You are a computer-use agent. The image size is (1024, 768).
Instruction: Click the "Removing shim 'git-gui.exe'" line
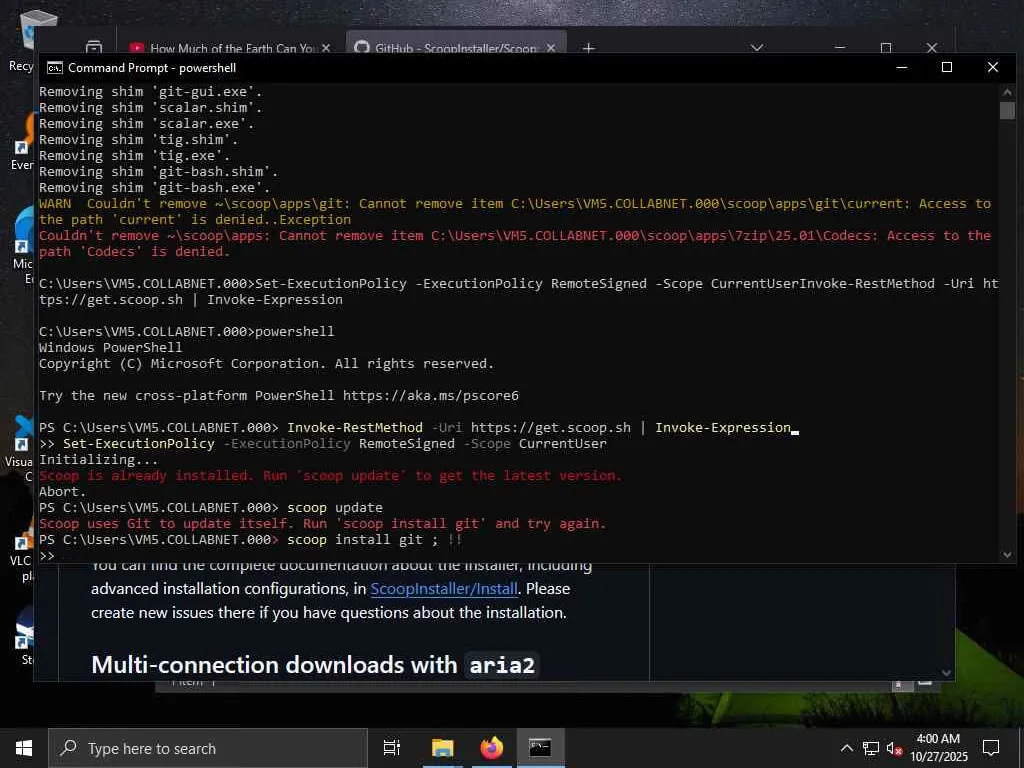click(150, 92)
